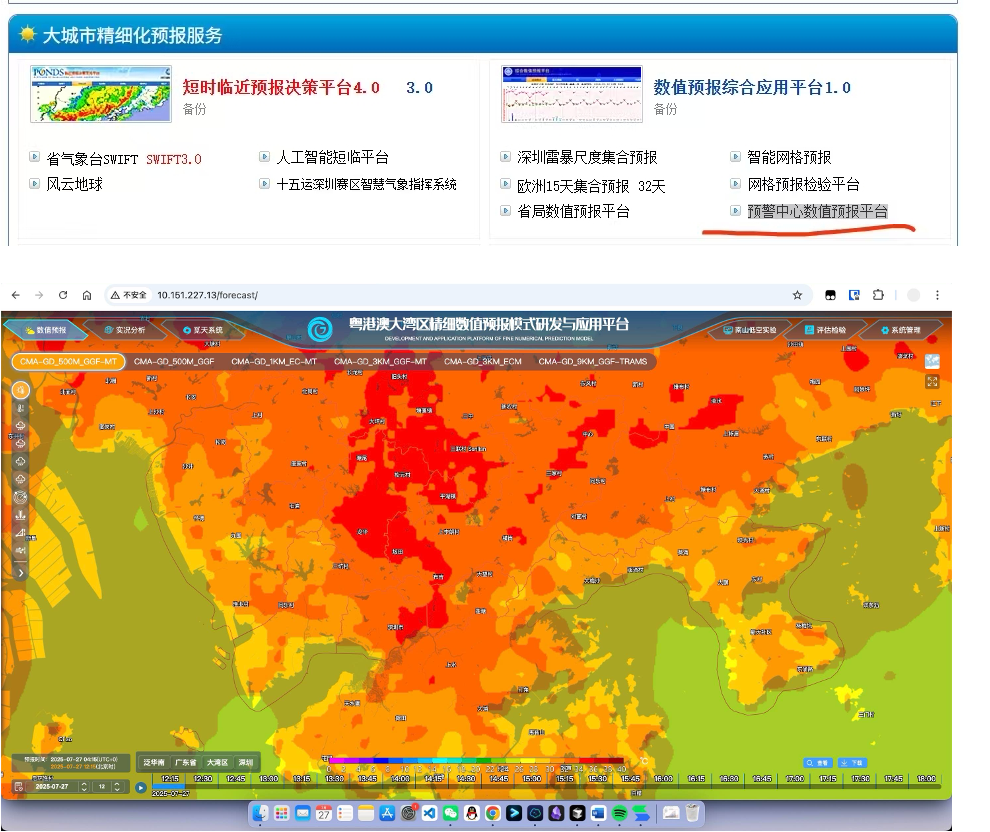Open the basemap layer switcher icon
The width and height of the screenshot is (990, 832).
[932, 361]
